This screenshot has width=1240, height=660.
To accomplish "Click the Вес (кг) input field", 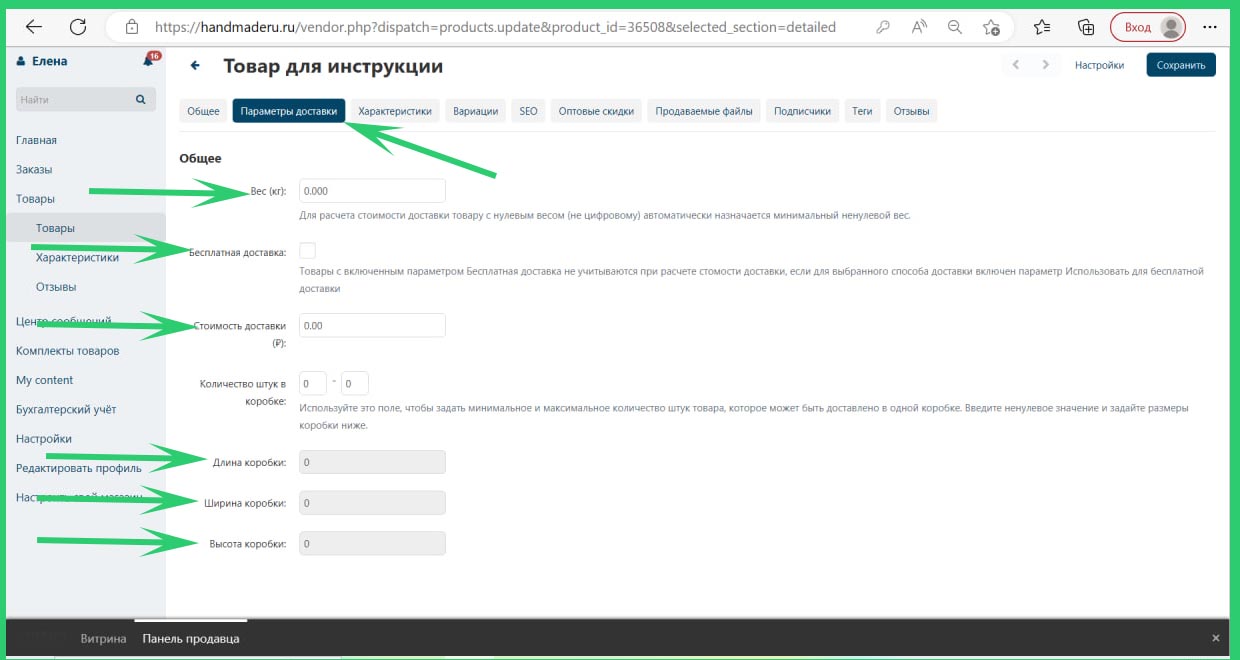I will [372, 191].
